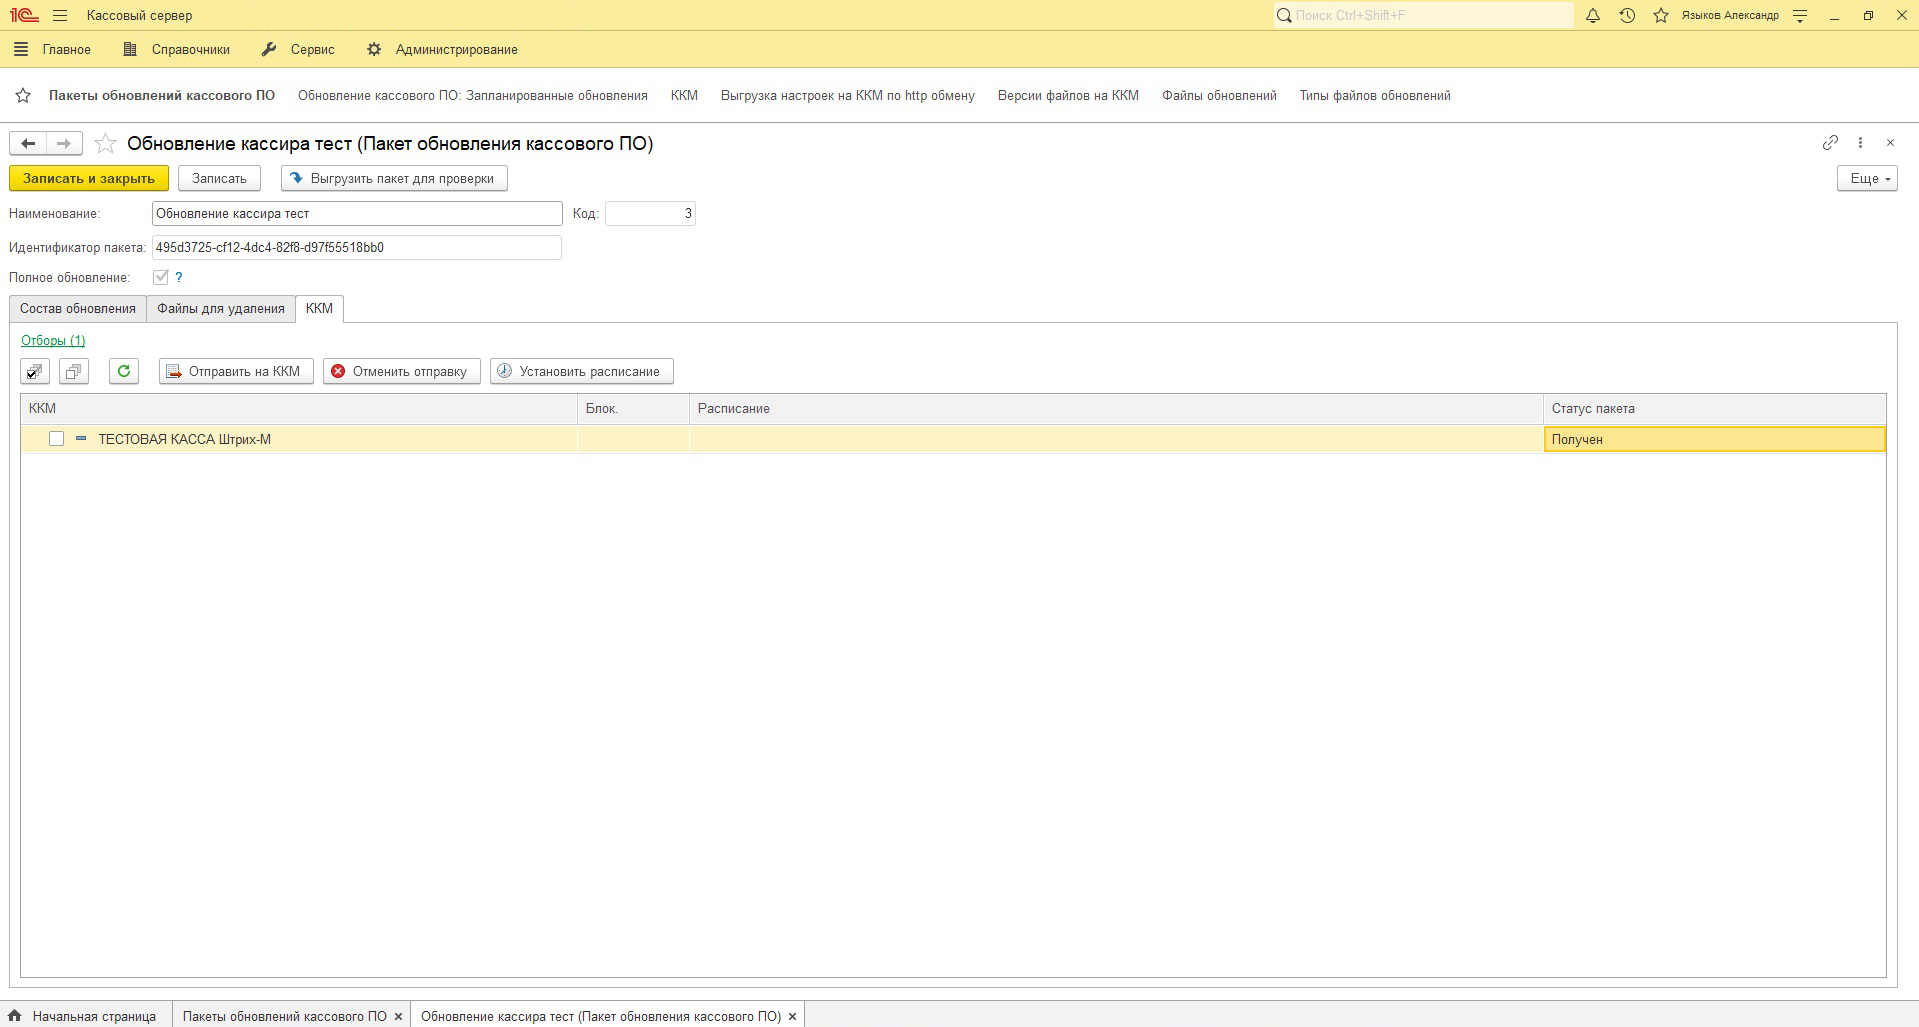Click the notifications bell icon
The image size is (1919, 1027).
coord(1593,16)
